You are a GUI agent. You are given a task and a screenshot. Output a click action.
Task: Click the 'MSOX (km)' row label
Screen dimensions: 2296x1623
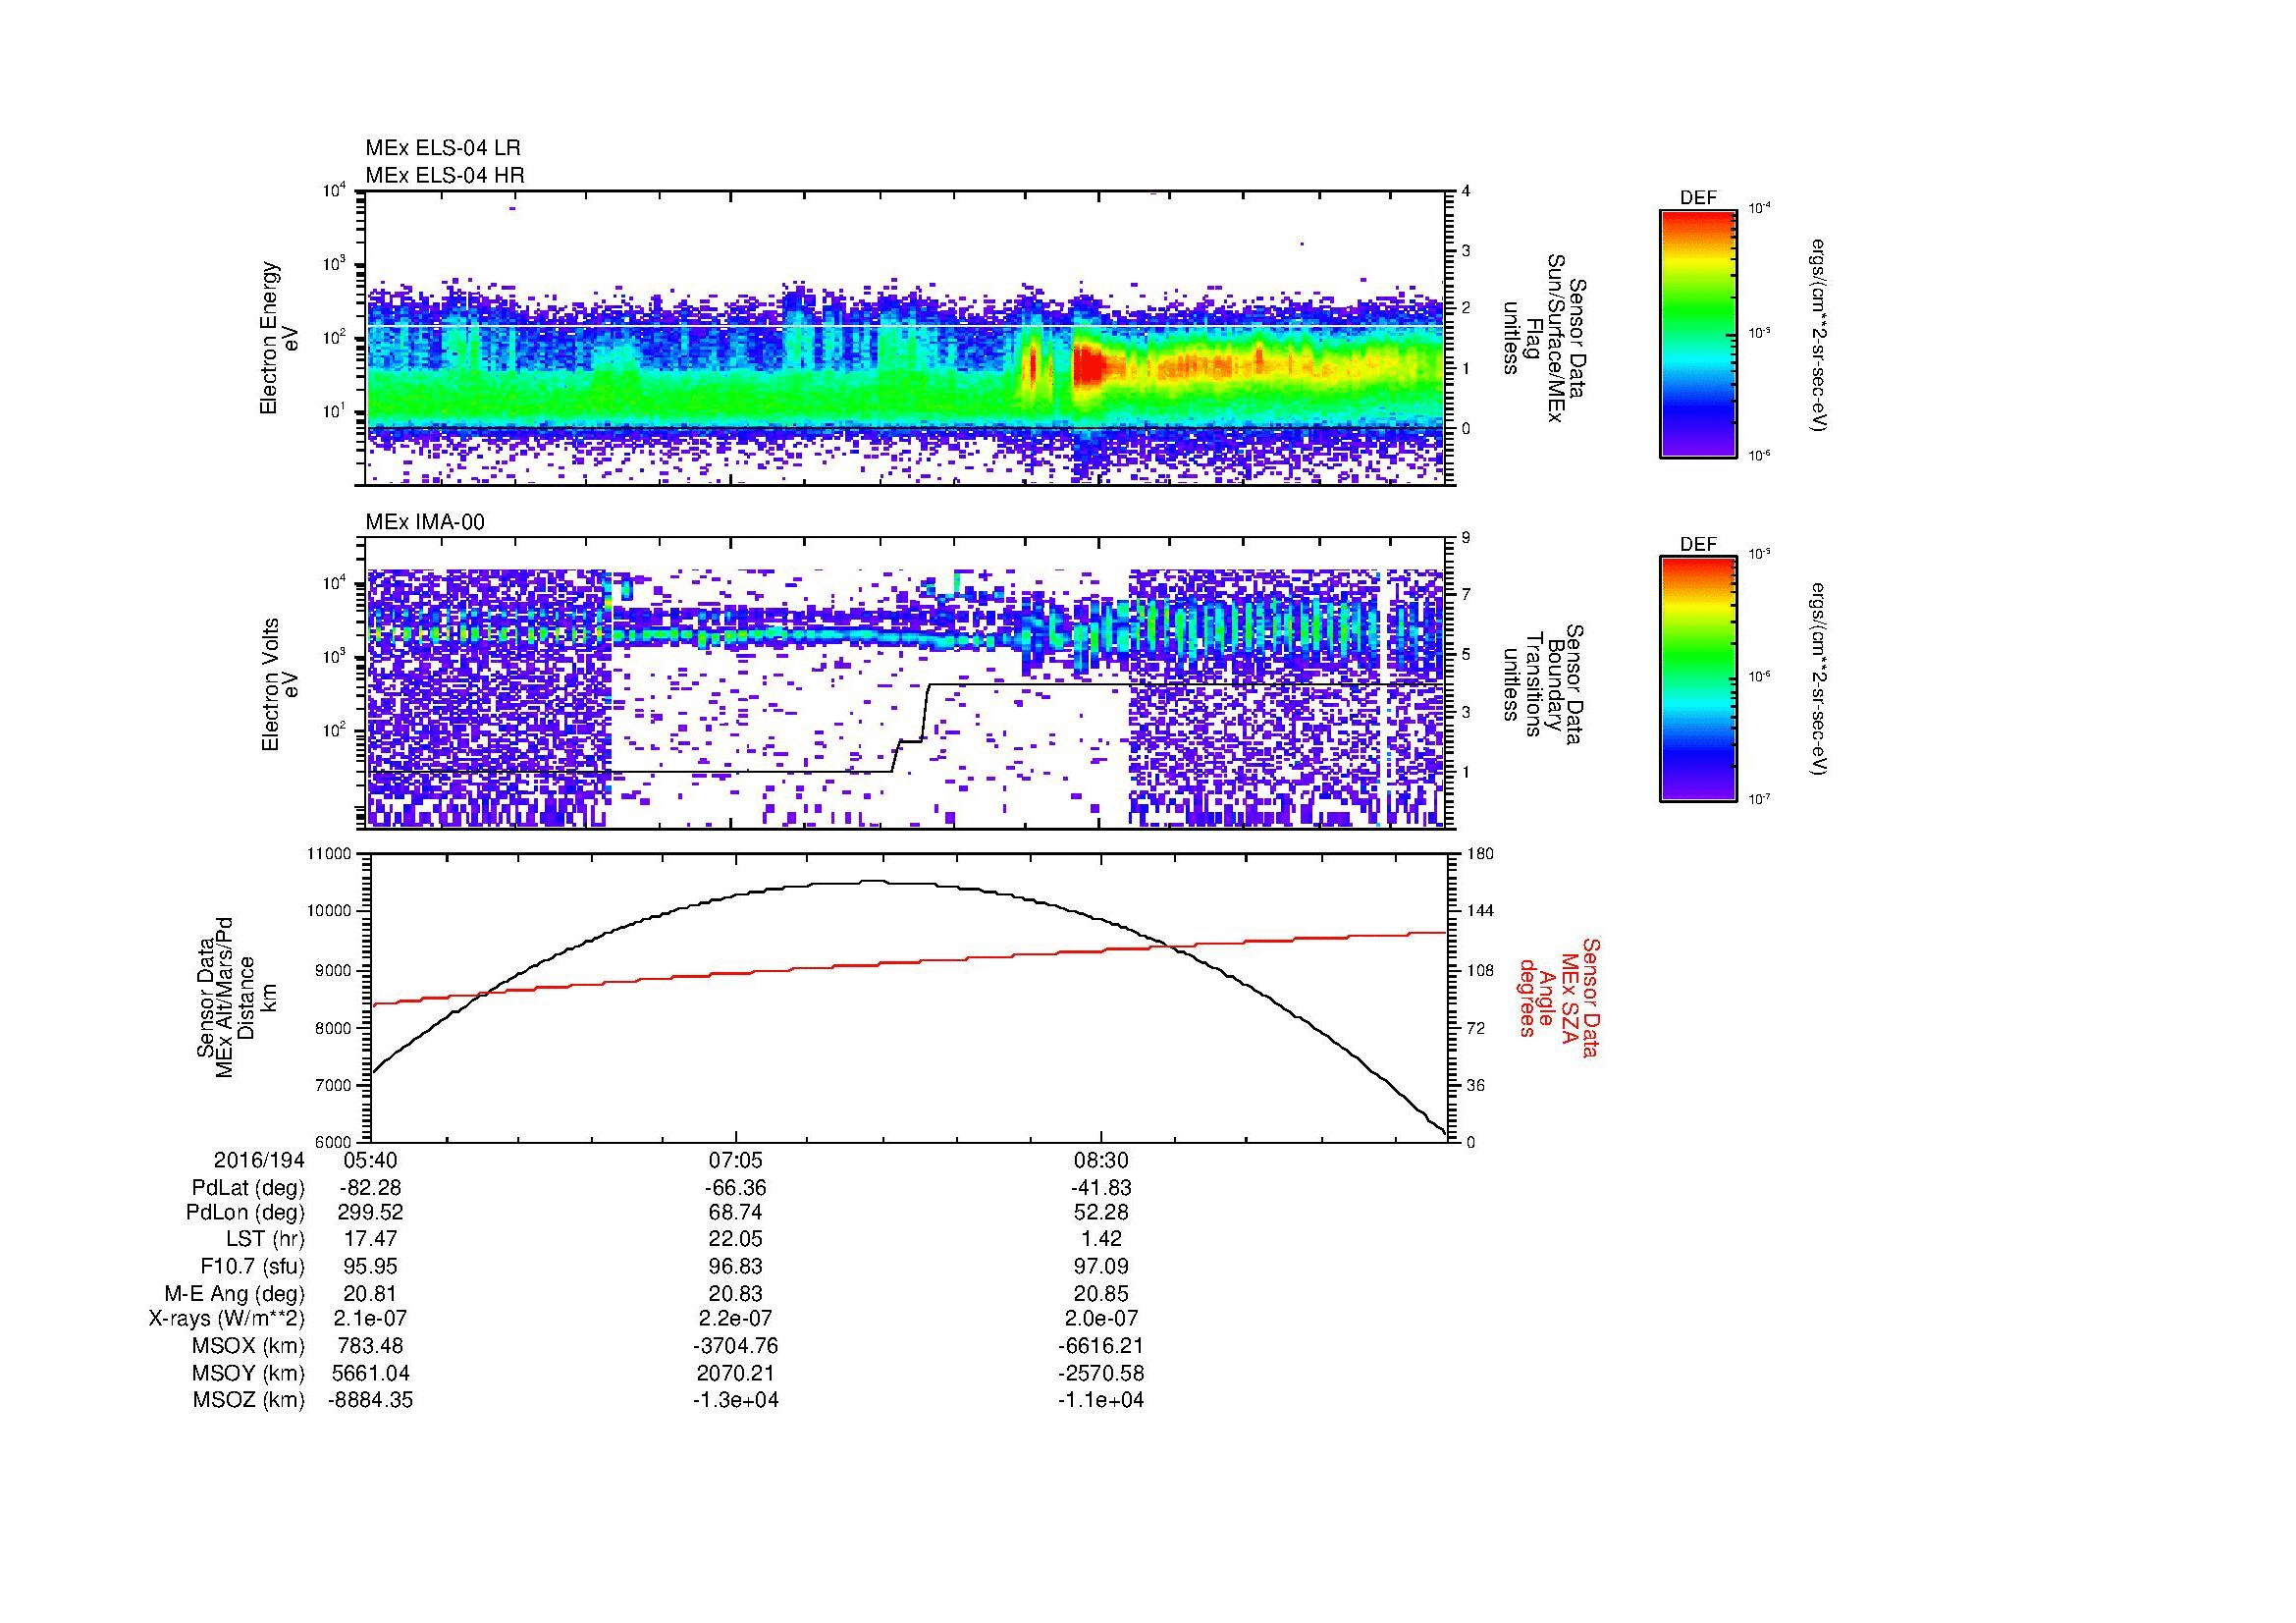click(x=249, y=1346)
